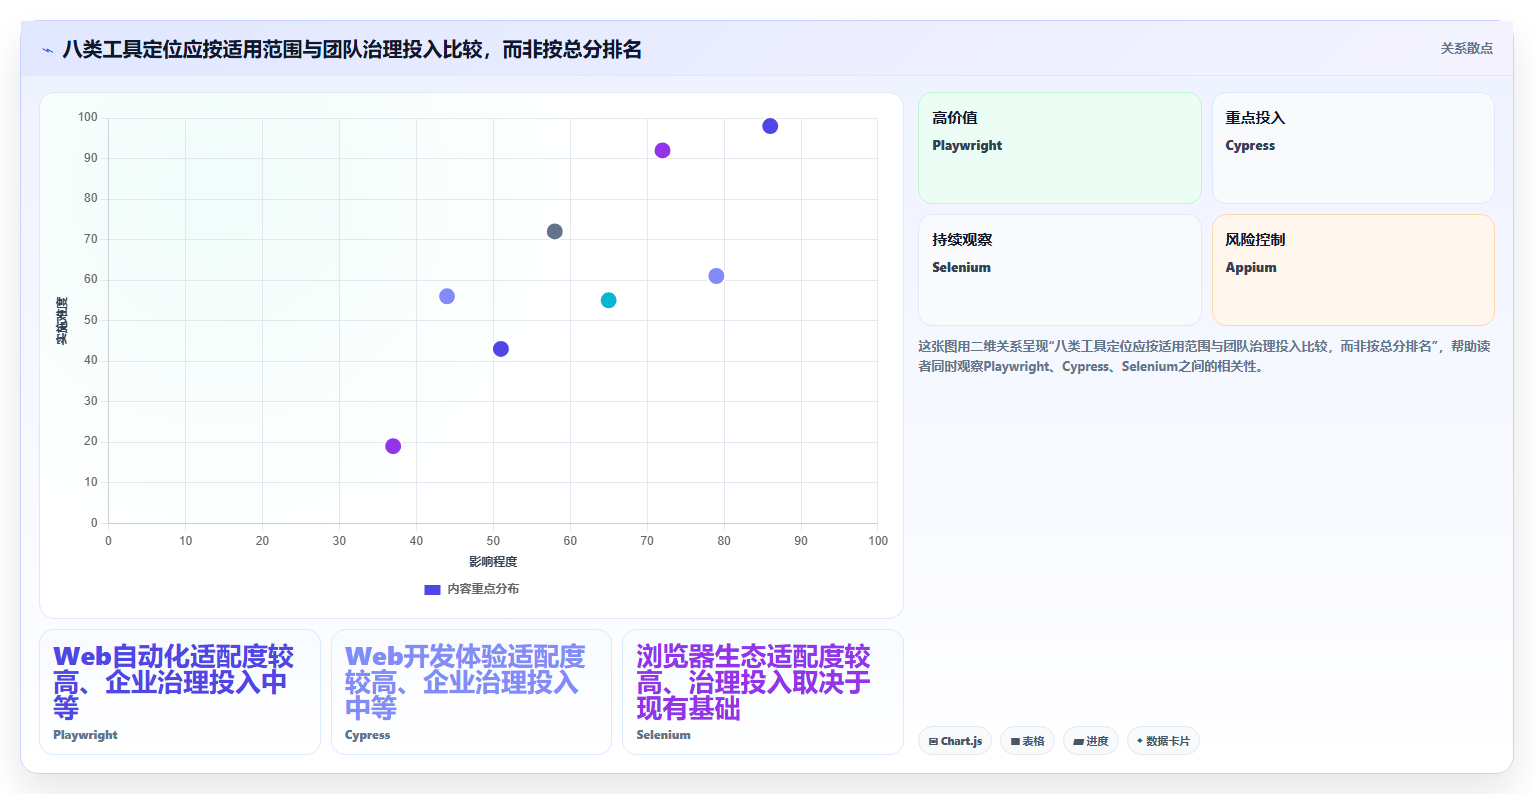Click the 浏览器生态适配度较高 Selenium summary card

[x=763, y=692]
